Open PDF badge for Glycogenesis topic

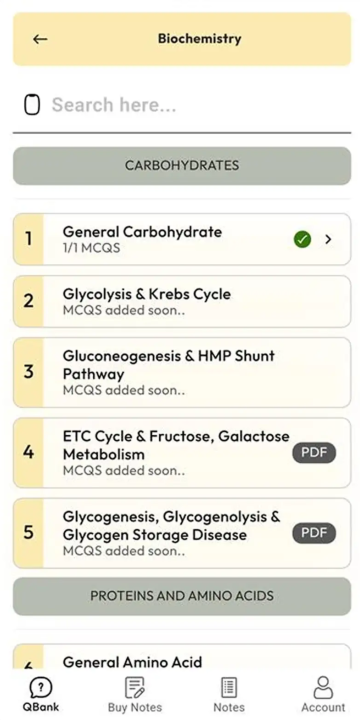314,533
